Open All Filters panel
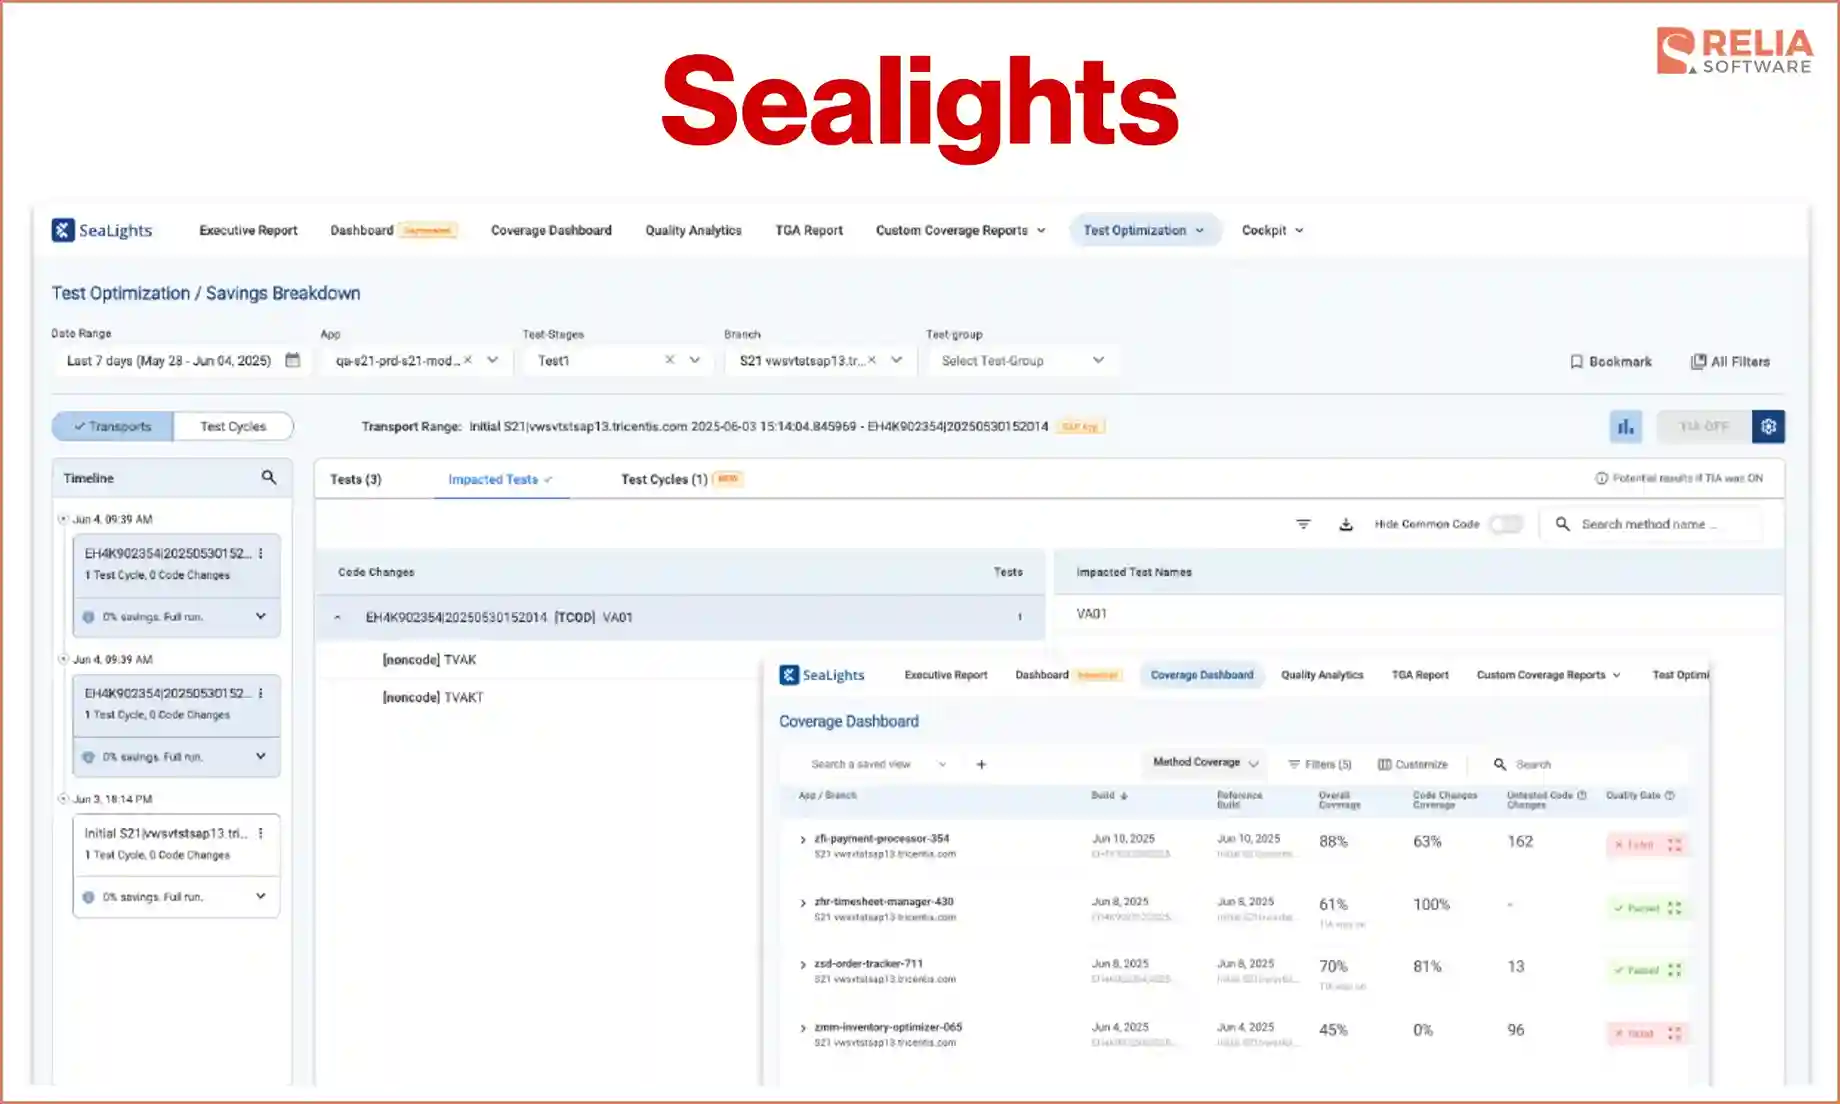 [1730, 361]
